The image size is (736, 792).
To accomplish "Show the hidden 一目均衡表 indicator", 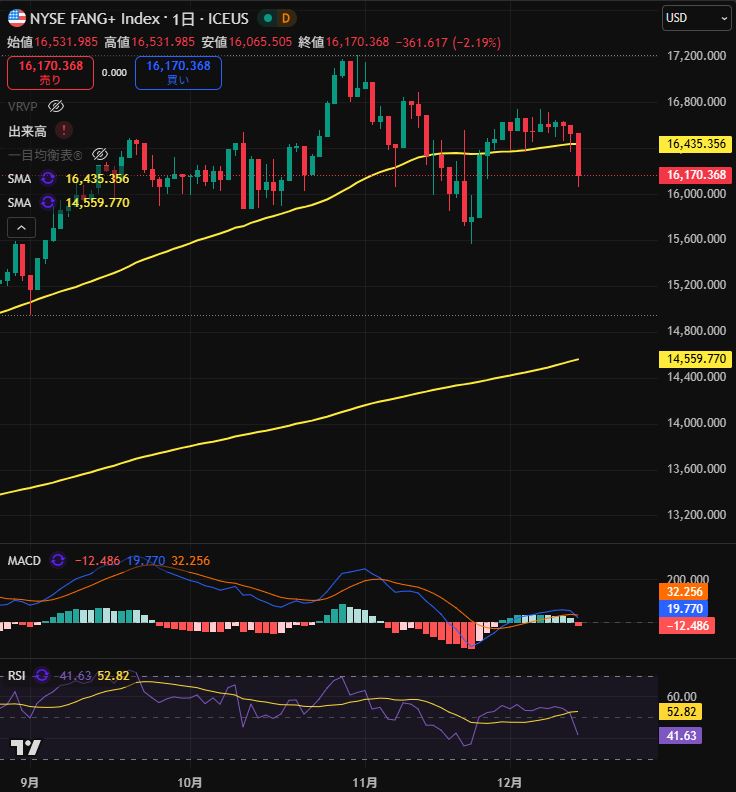I will [99, 154].
